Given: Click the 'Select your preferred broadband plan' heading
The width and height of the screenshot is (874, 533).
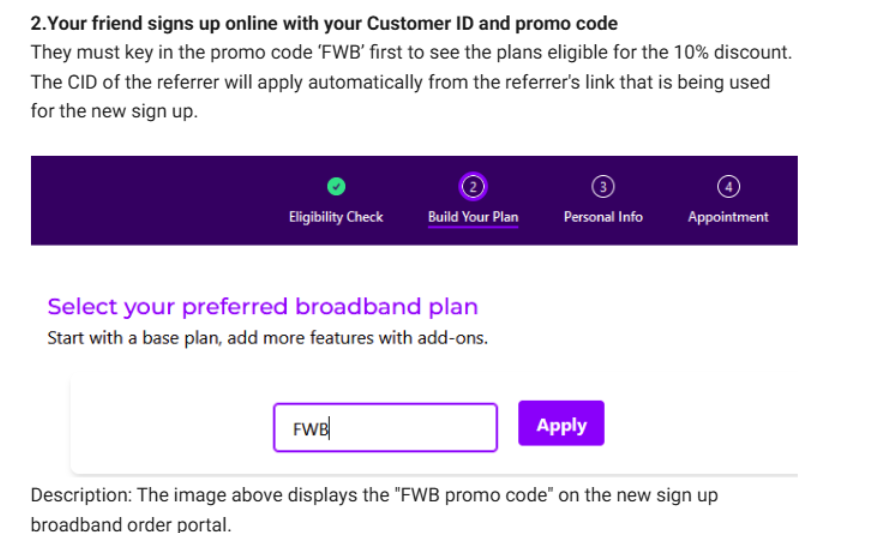Looking at the screenshot, I should point(262,307).
